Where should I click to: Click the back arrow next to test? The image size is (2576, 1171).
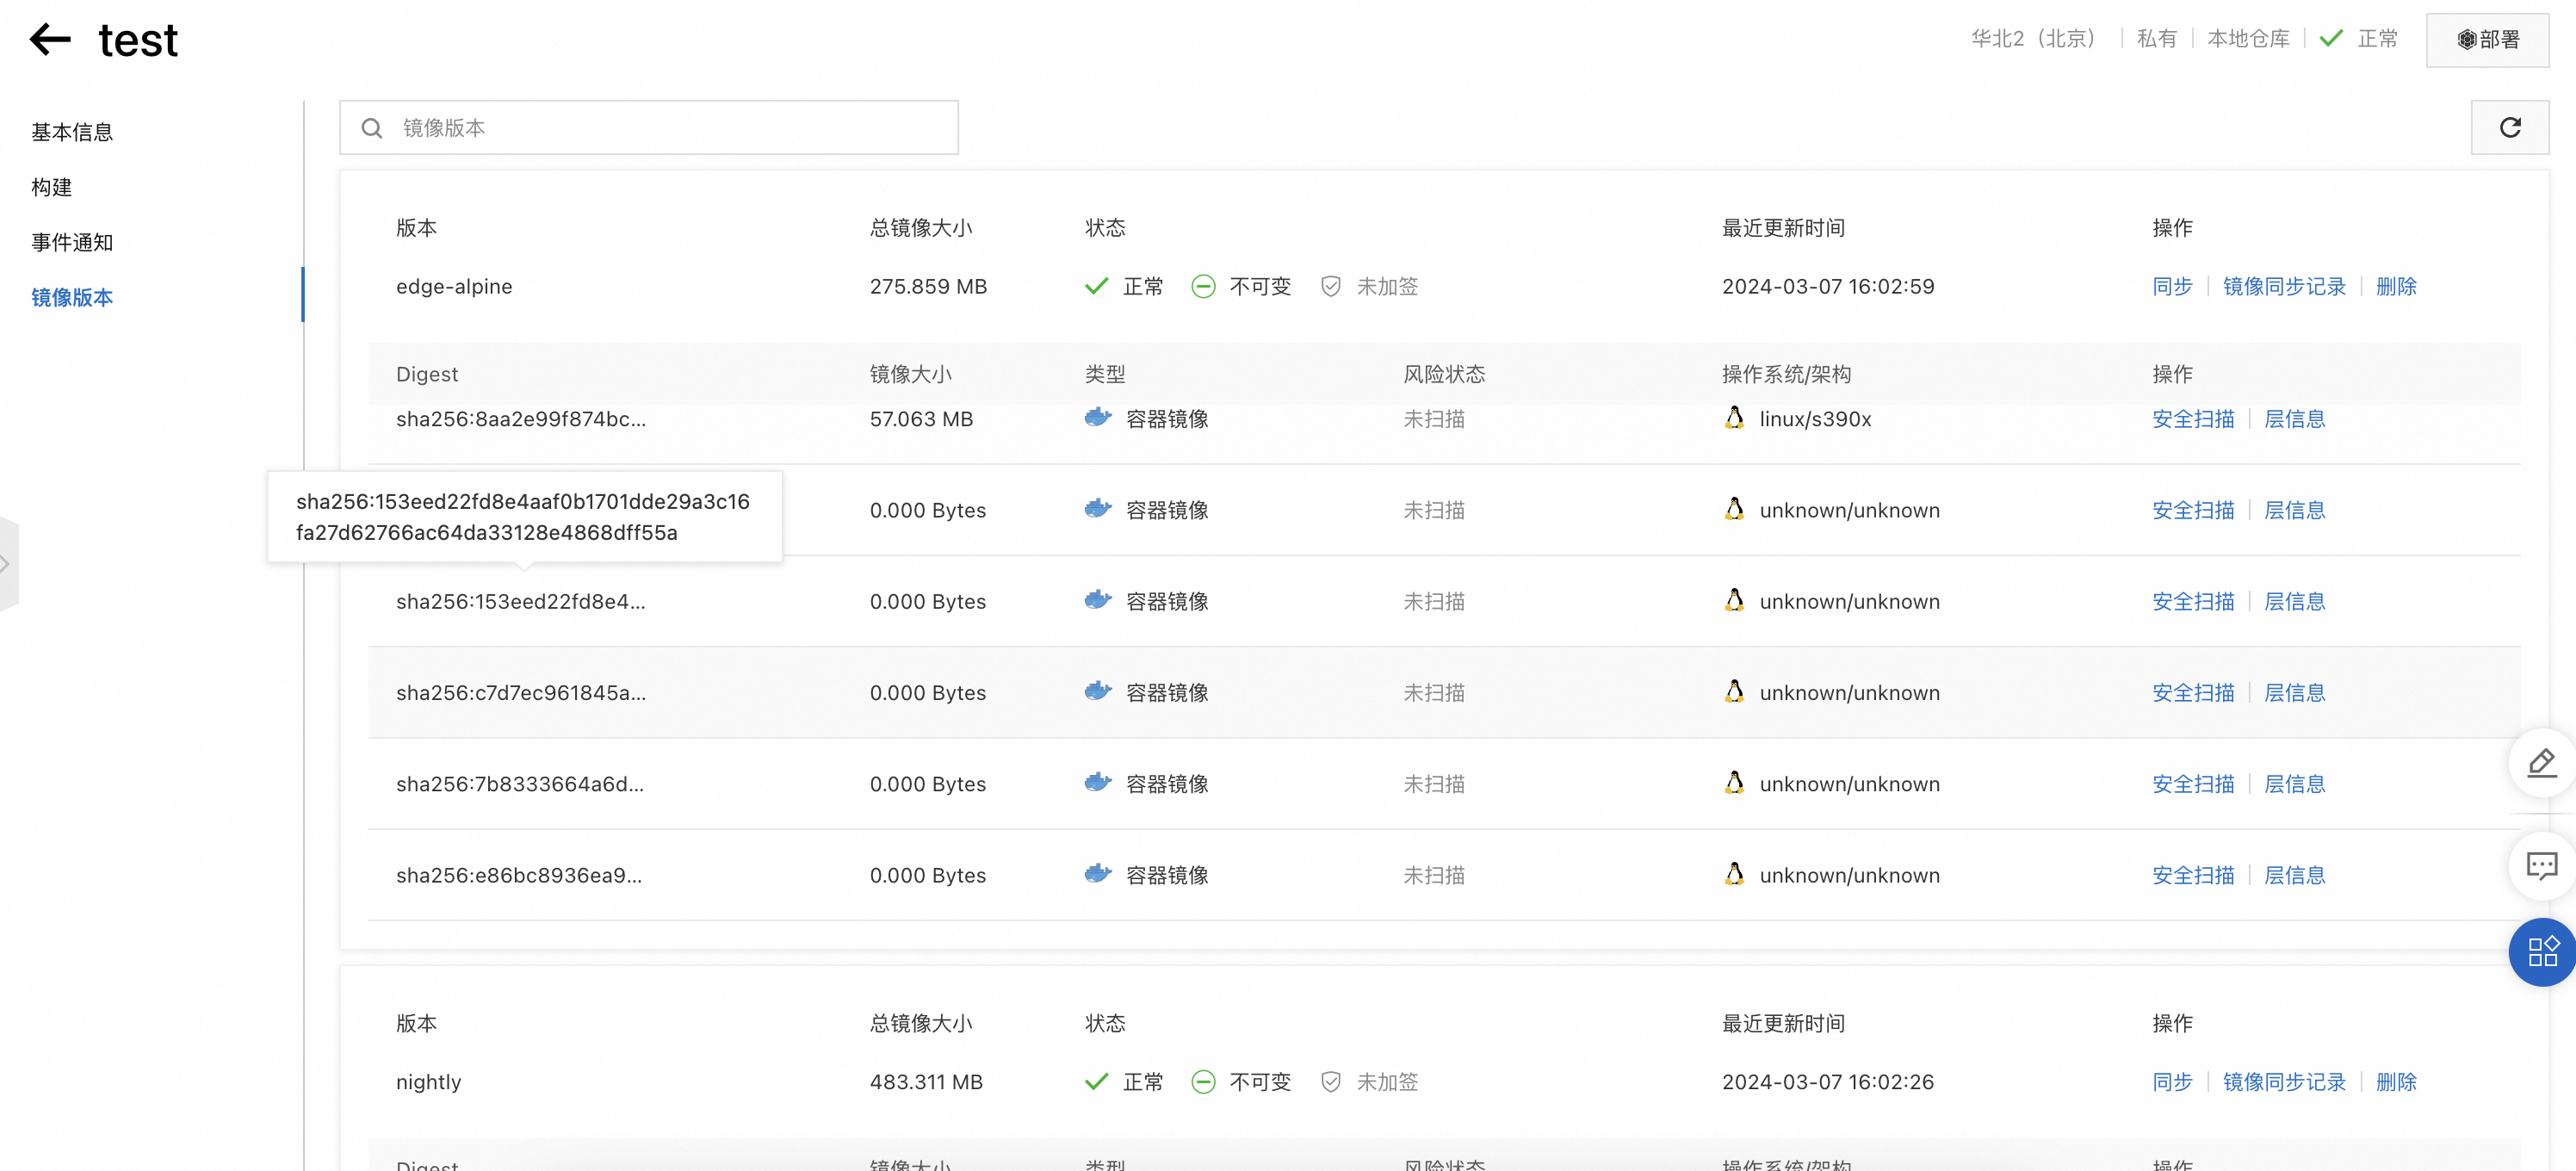(x=50, y=40)
